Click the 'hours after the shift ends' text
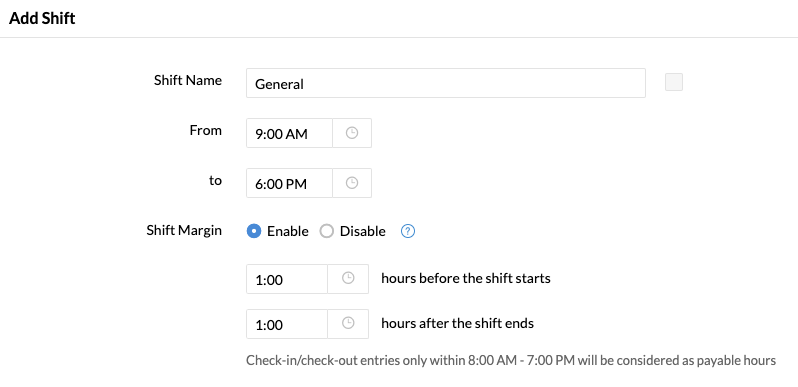Image resolution: width=798 pixels, height=387 pixels. (458, 323)
